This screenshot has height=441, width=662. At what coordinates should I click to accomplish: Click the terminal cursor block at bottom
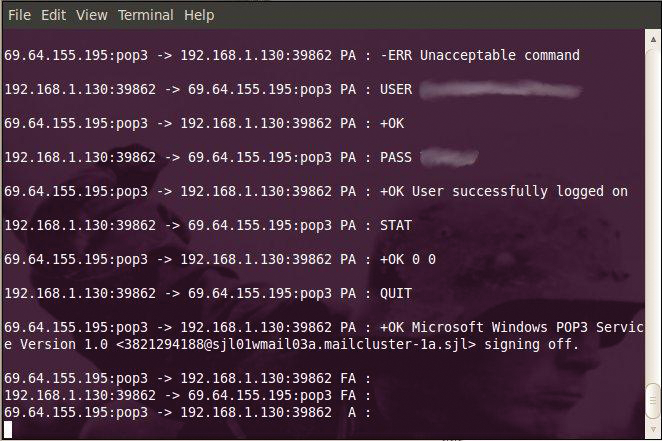(8, 430)
